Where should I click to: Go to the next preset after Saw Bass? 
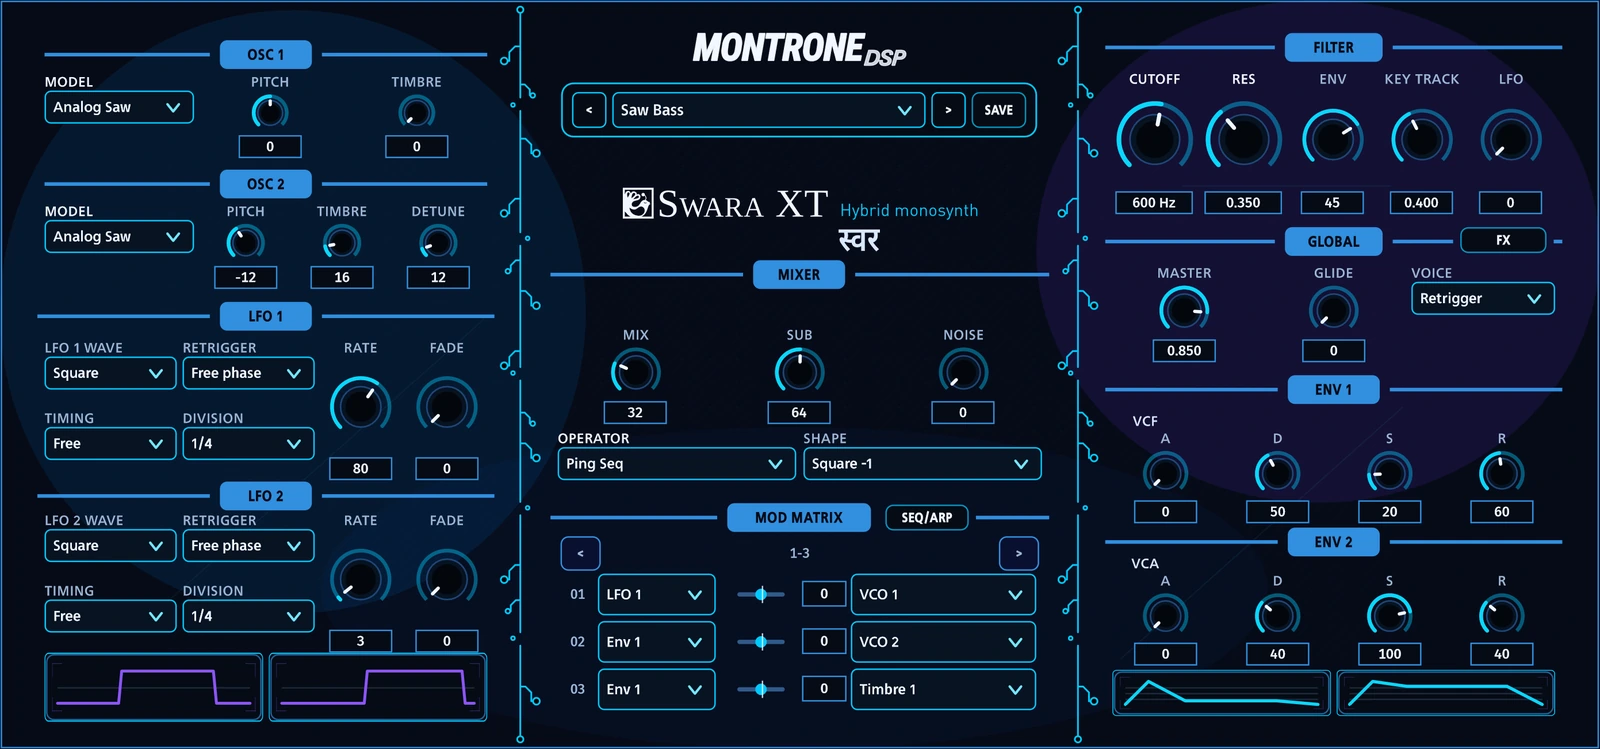948,110
